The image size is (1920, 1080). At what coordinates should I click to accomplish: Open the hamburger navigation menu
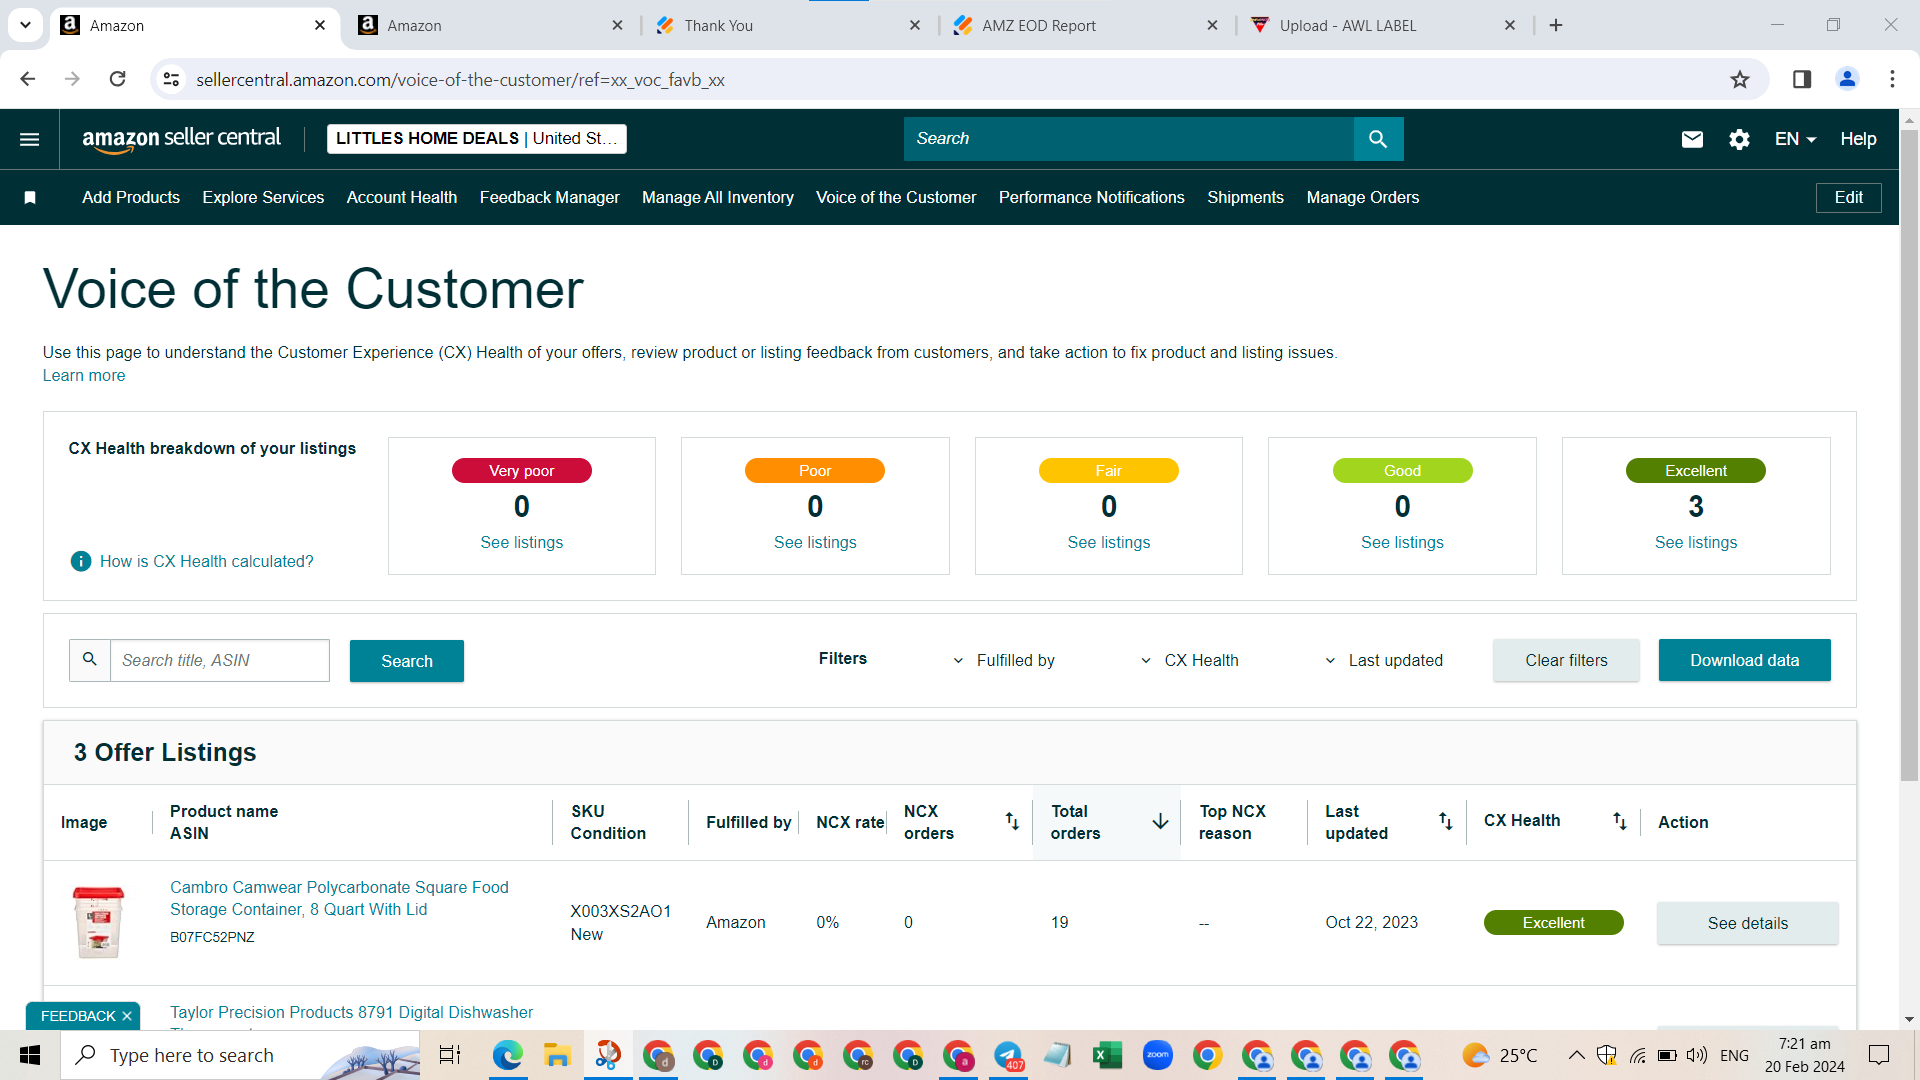coord(30,139)
